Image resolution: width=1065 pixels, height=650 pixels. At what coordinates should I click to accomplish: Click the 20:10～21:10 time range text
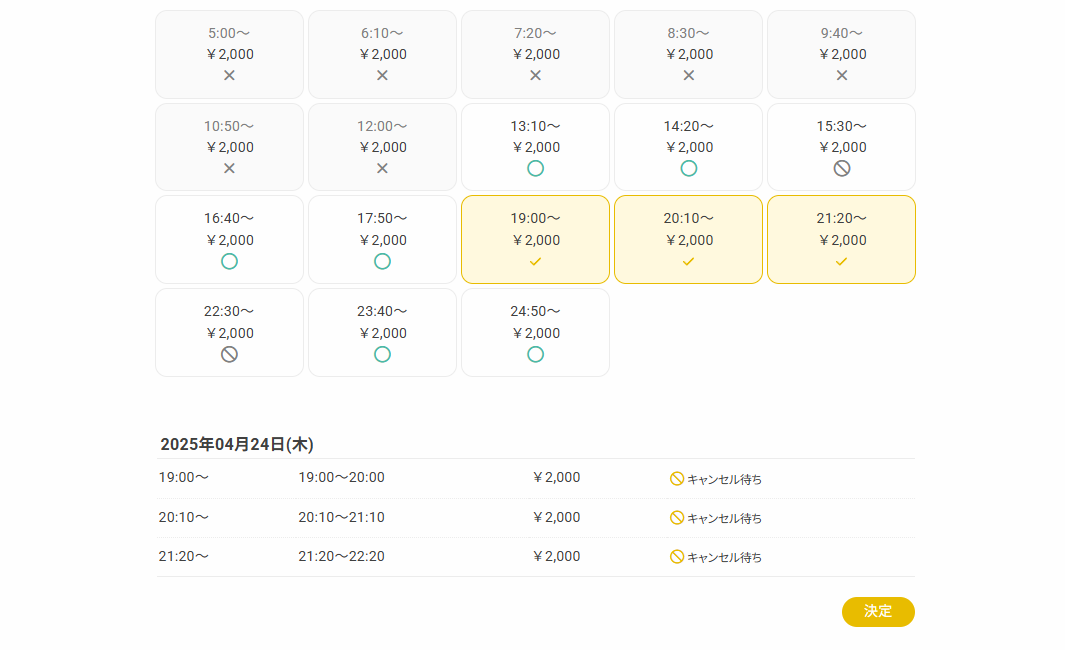click(342, 518)
